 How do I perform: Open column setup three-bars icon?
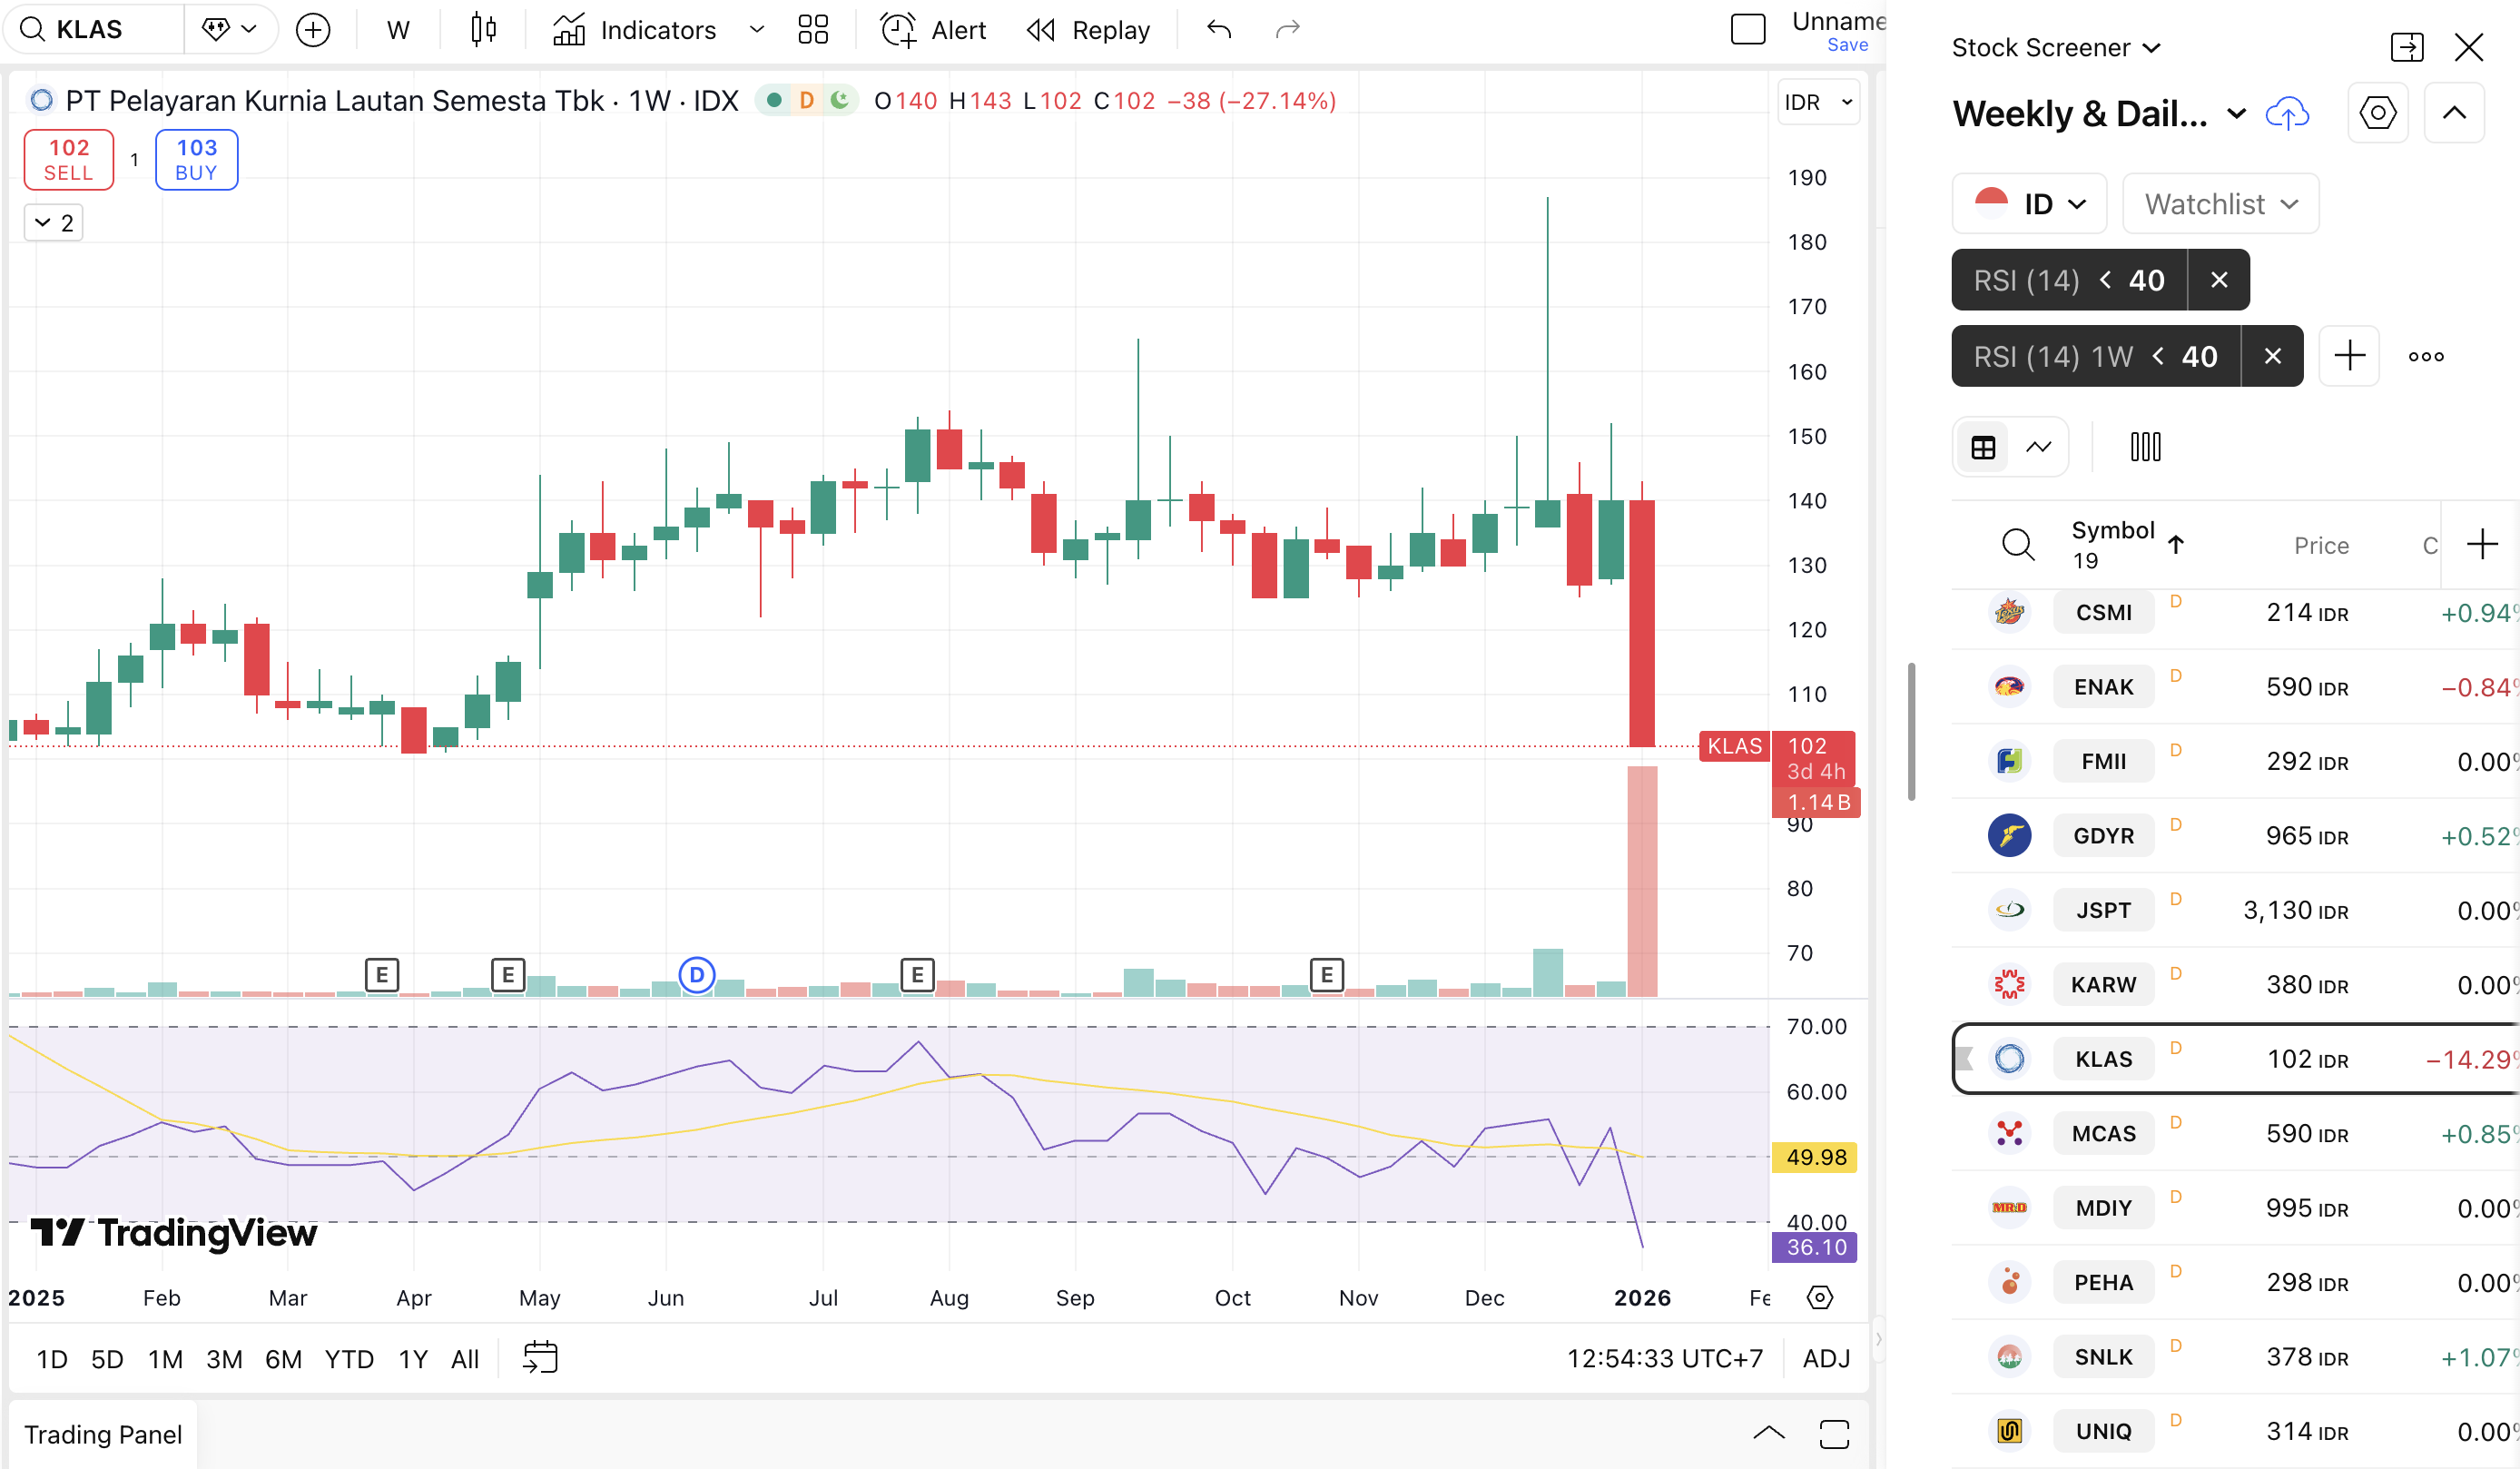(2145, 447)
